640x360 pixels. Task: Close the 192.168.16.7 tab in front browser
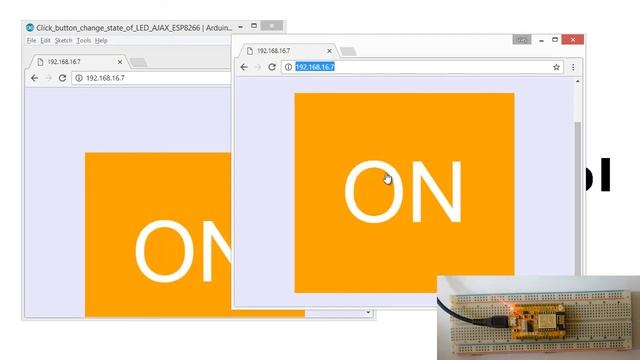(x=329, y=51)
